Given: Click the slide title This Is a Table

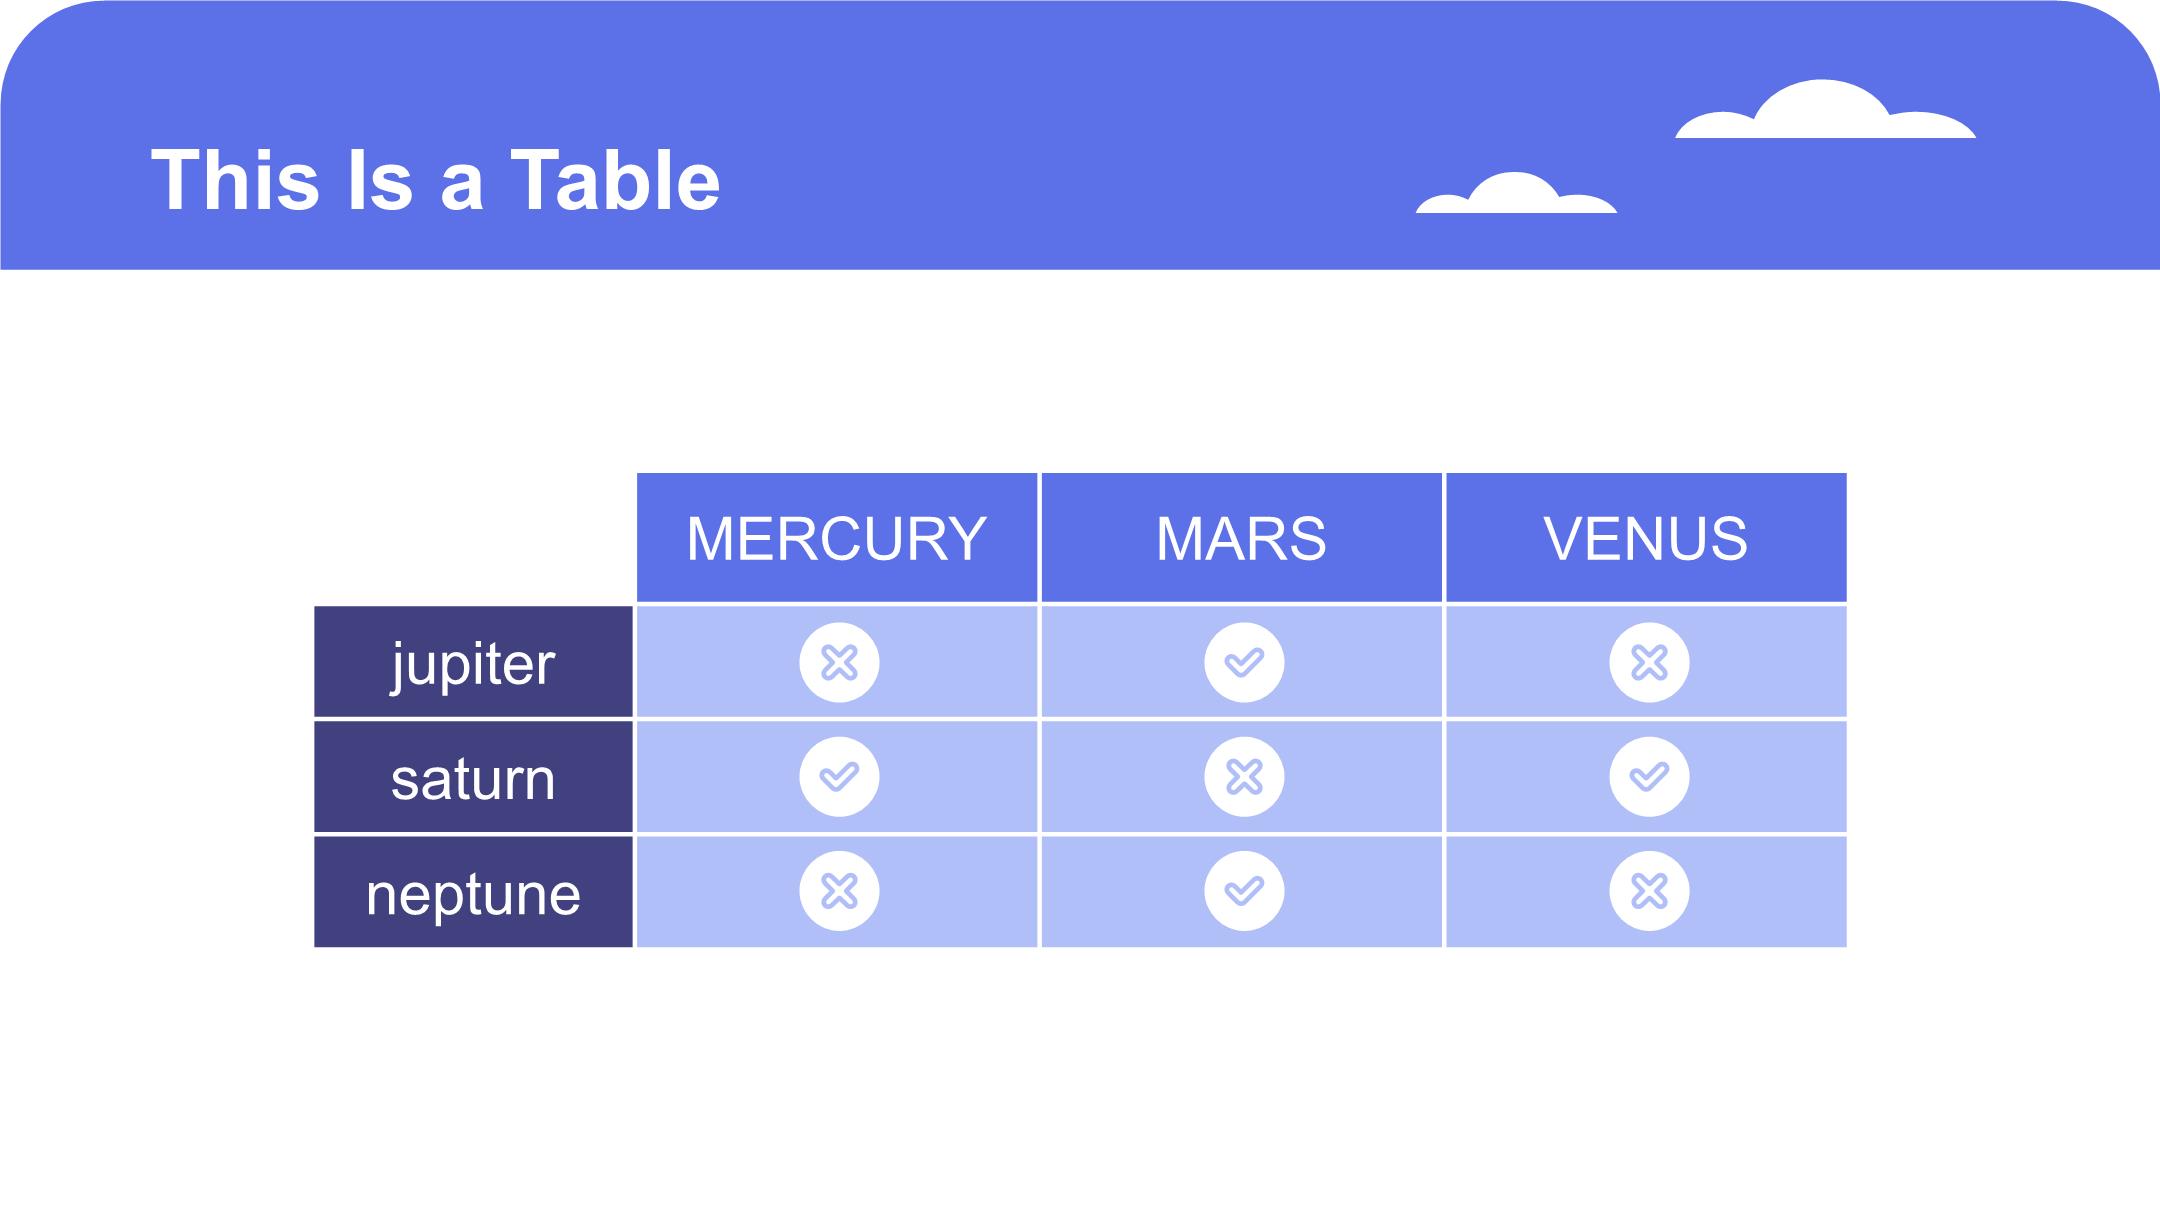Looking at the screenshot, I should (435, 180).
